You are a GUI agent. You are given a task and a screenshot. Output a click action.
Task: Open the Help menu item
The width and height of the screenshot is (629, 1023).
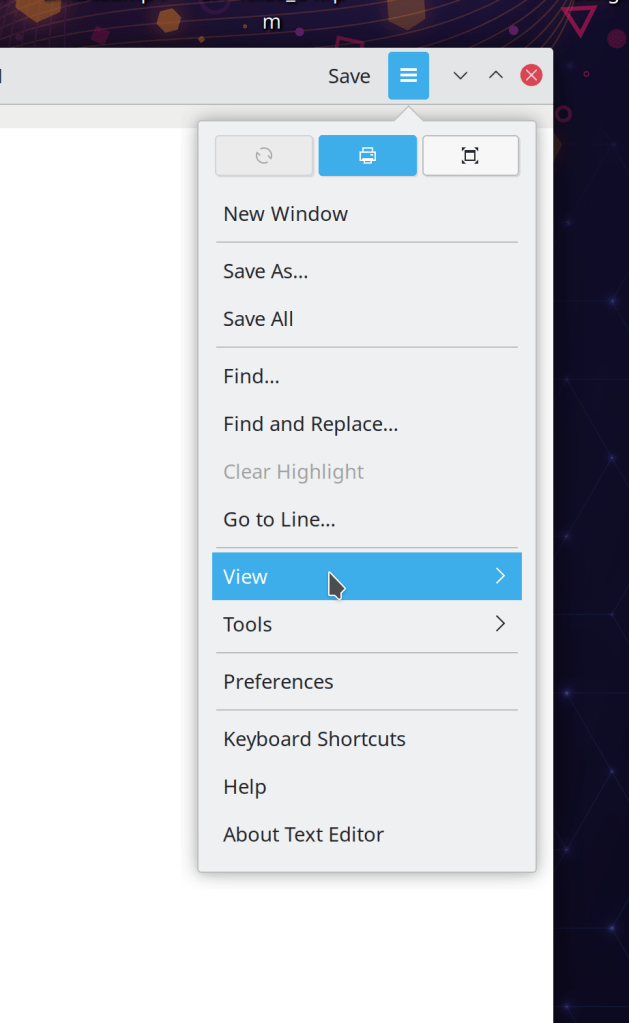[x=245, y=787]
